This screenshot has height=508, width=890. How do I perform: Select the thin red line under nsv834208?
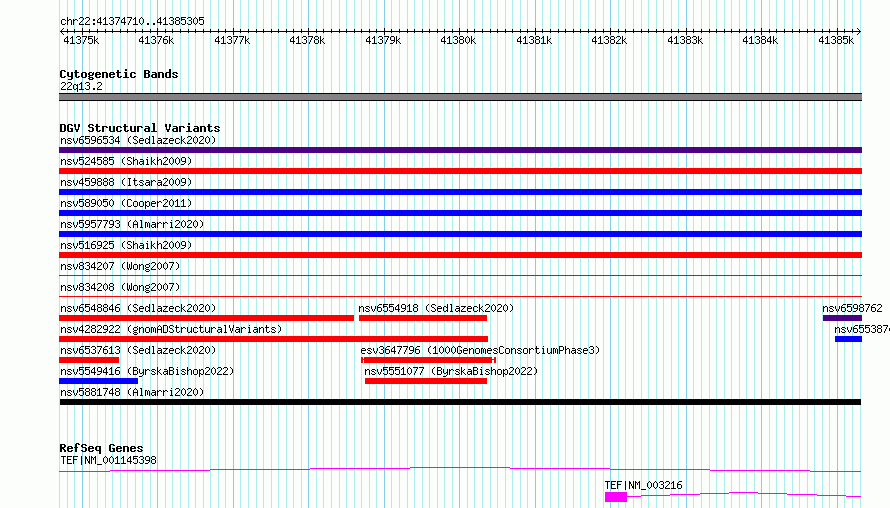[460, 296]
